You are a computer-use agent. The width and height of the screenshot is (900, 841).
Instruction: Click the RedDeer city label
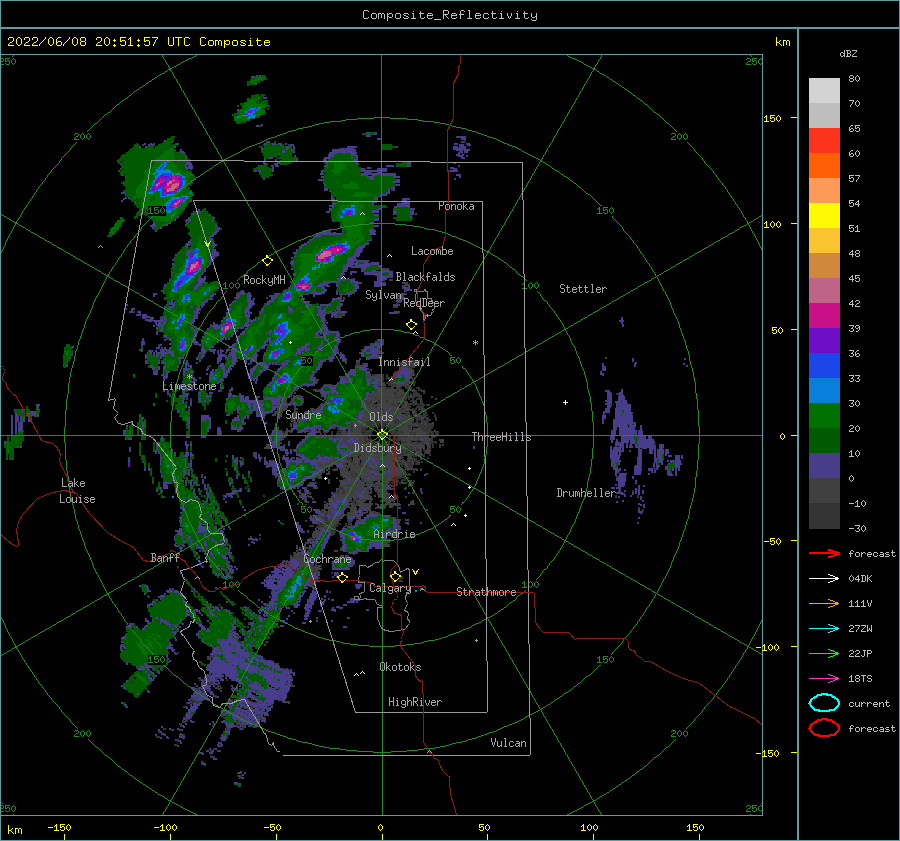point(424,303)
